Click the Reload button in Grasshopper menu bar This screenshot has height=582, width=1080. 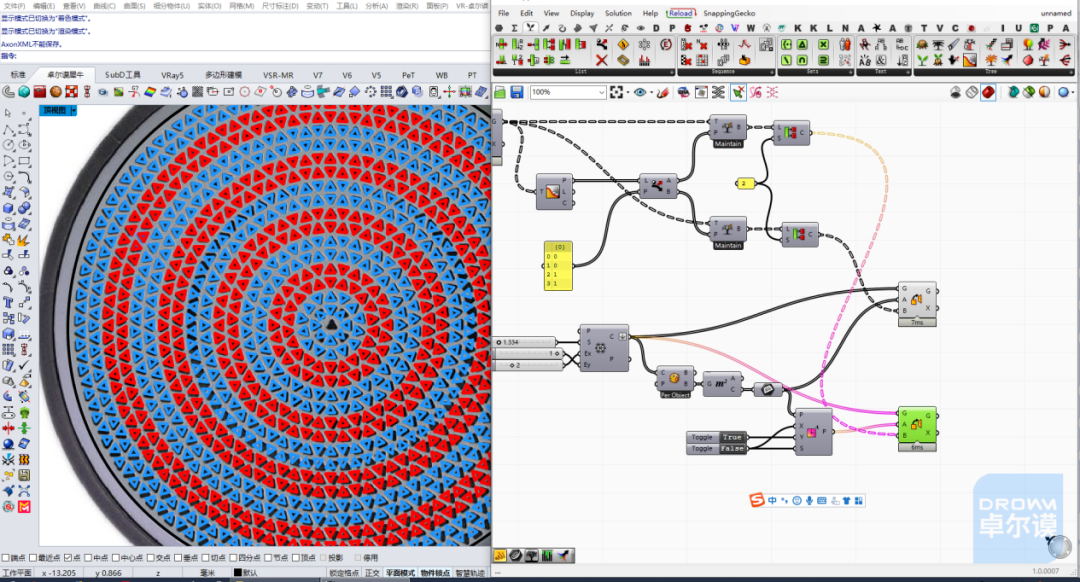point(681,13)
